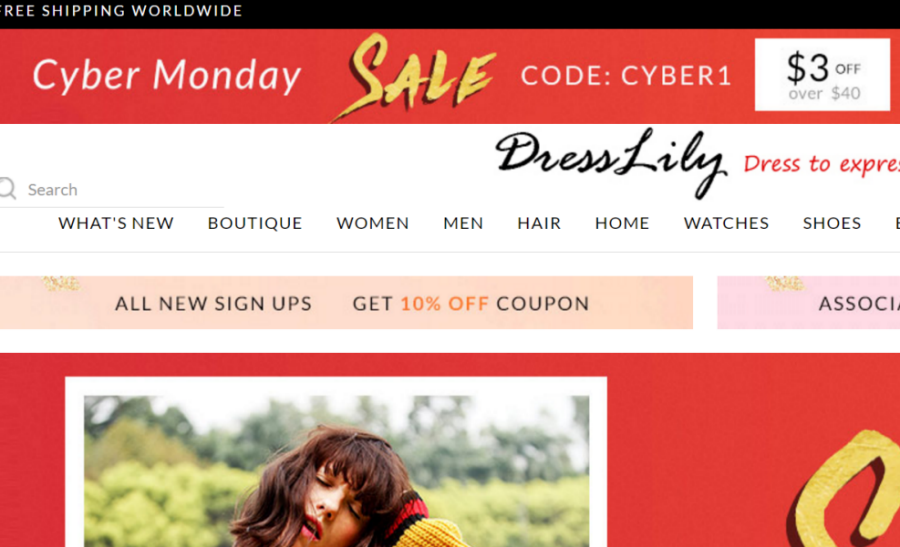The height and width of the screenshot is (547, 900).
Task: Open the WOMEN category menu
Action: click(x=373, y=223)
